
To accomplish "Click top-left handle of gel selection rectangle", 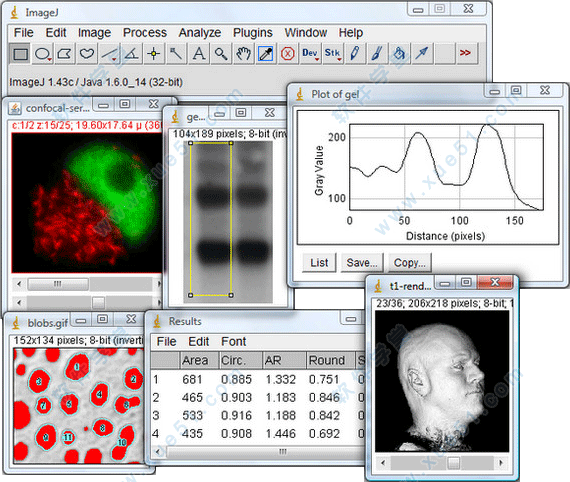I will coord(190,143).
